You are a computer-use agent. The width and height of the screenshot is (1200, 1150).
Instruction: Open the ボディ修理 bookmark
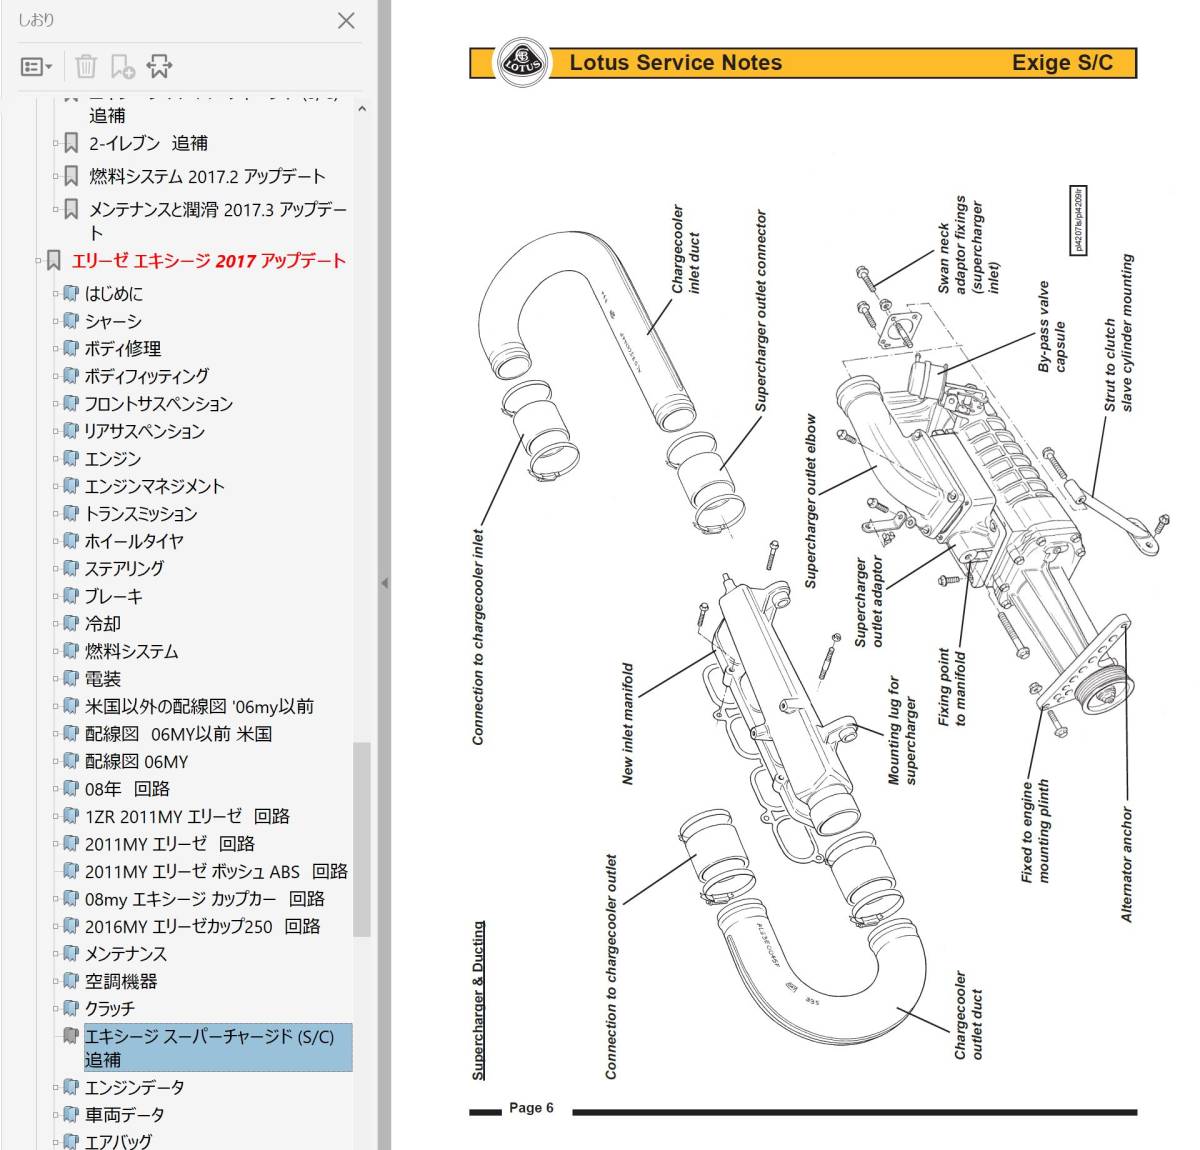pyautogui.click(x=122, y=349)
